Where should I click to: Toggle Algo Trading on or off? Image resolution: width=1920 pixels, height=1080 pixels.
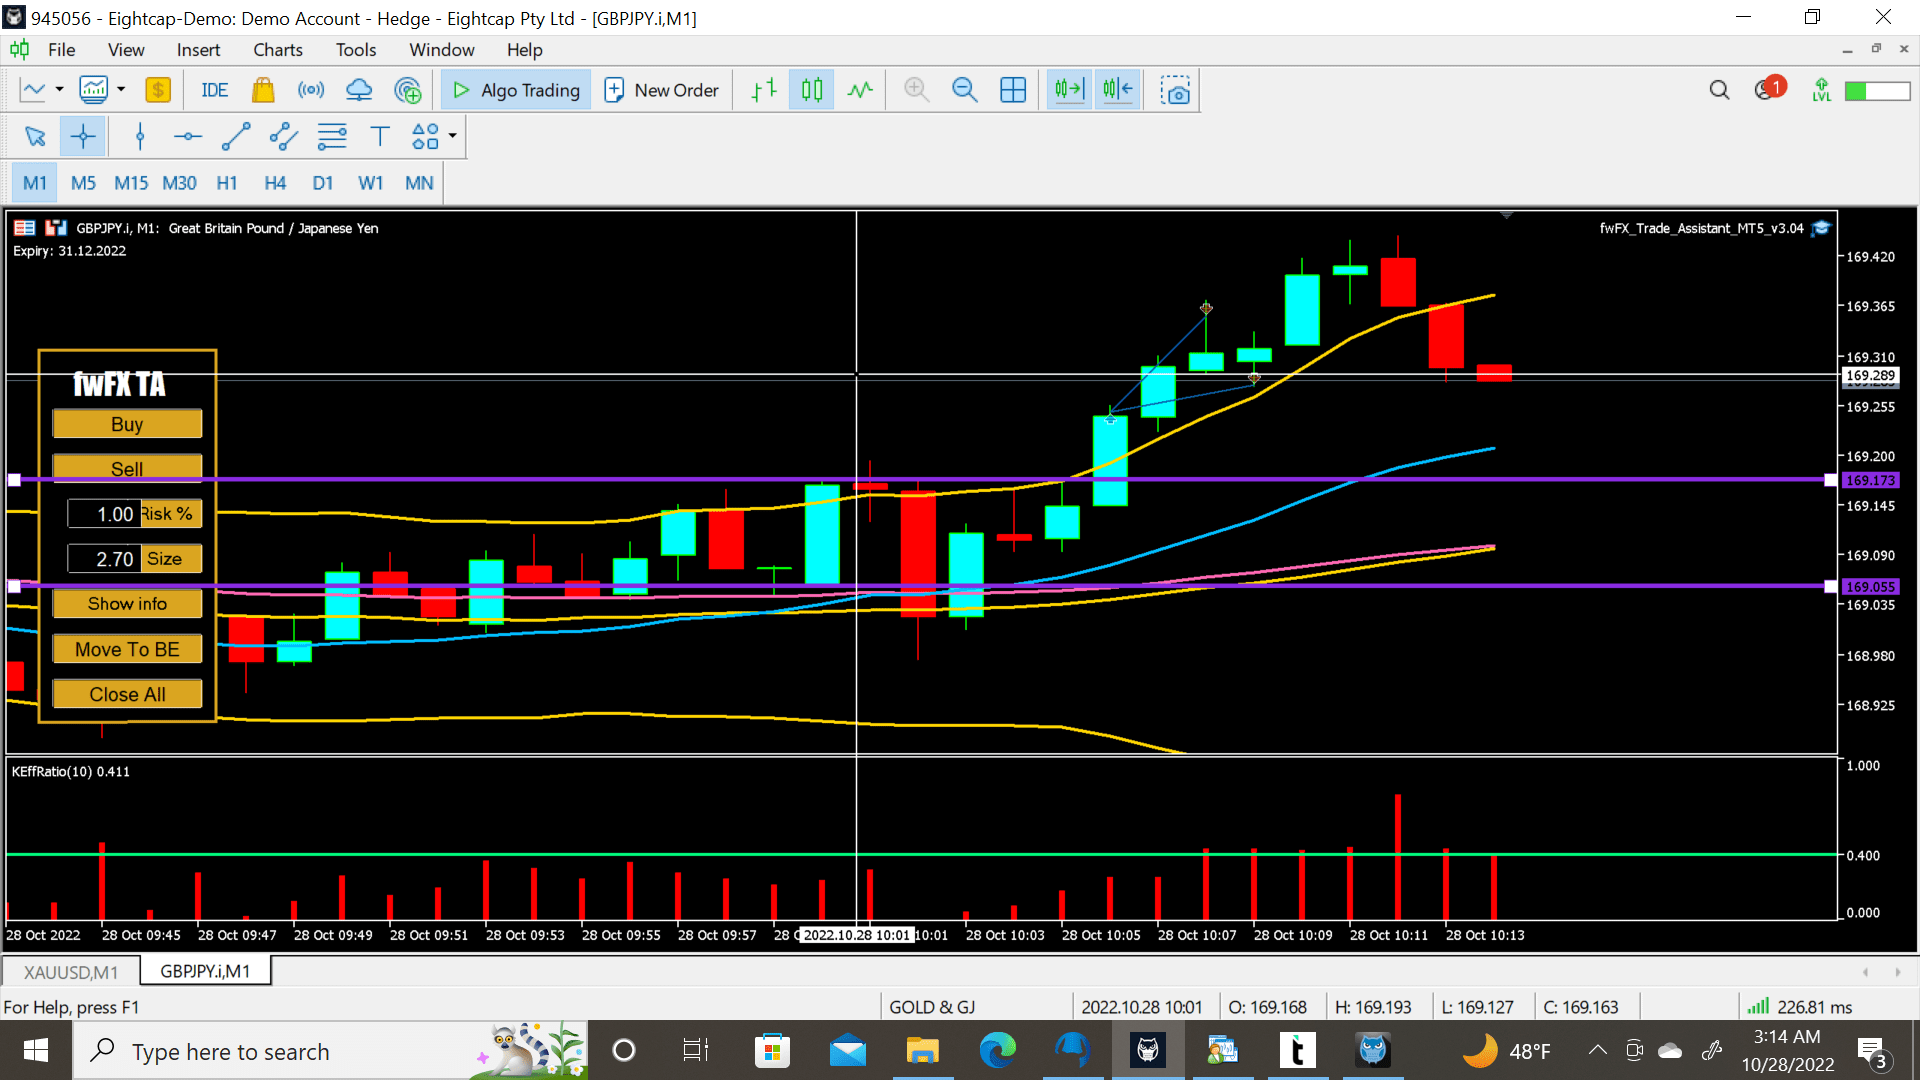tap(516, 90)
